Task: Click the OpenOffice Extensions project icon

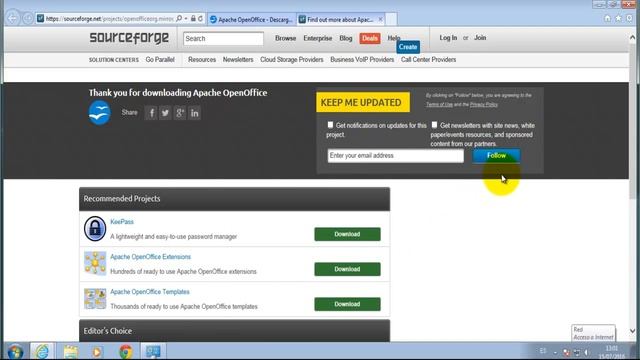Action: pyautogui.click(x=95, y=263)
